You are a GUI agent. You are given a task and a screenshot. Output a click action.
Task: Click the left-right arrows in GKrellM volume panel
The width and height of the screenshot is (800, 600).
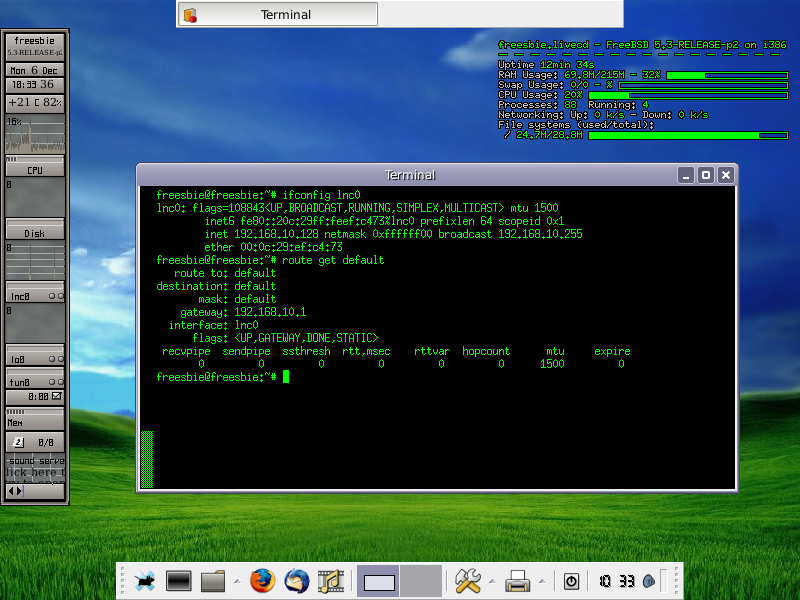pos(15,491)
